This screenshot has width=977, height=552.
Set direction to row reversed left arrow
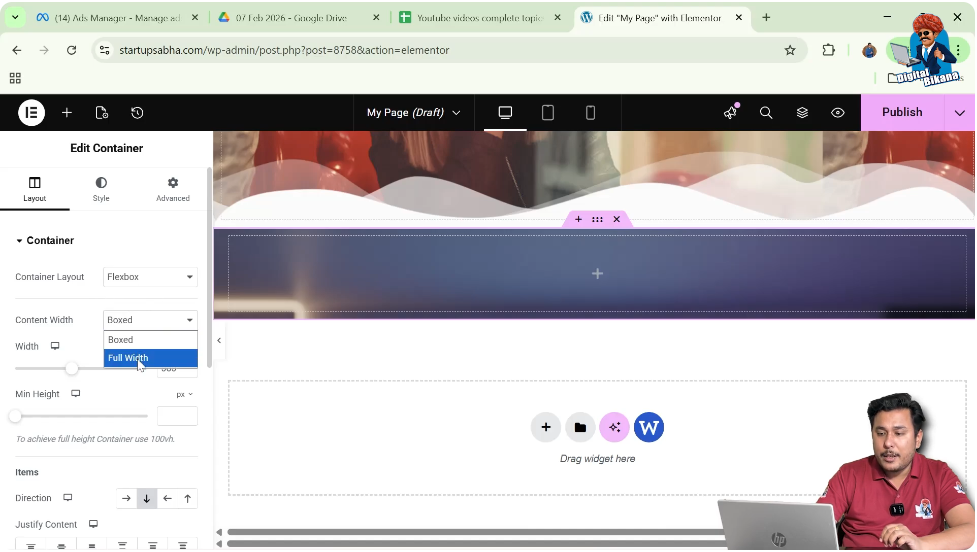pos(167,498)
